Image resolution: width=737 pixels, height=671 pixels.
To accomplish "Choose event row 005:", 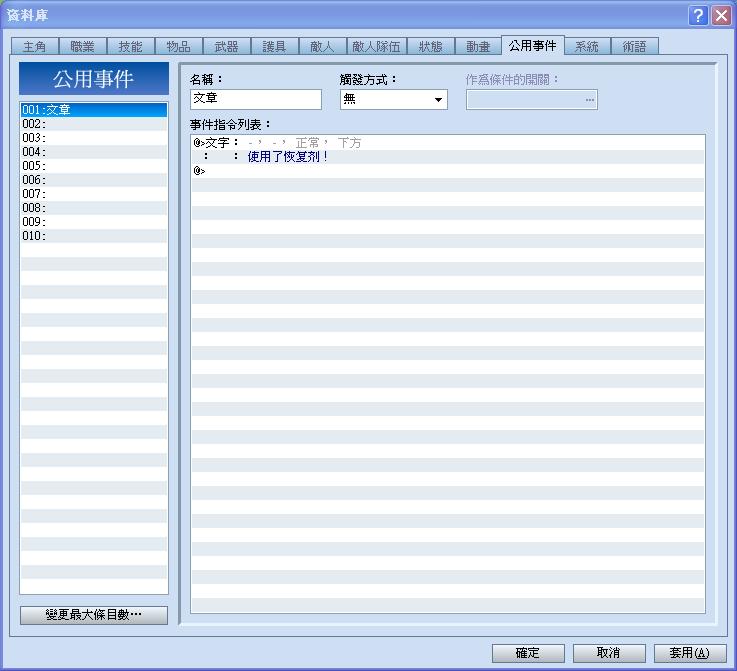I will (94, 165).
